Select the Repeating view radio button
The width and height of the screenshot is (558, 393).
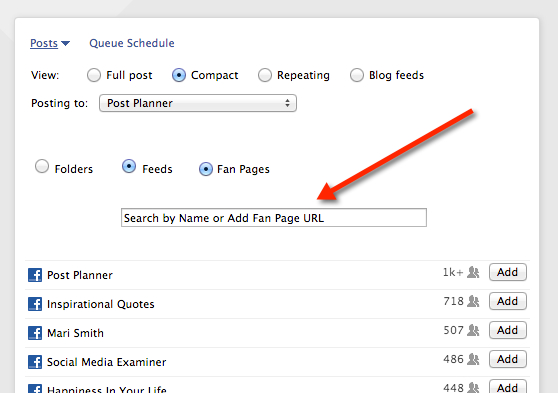tap(265, 75)
